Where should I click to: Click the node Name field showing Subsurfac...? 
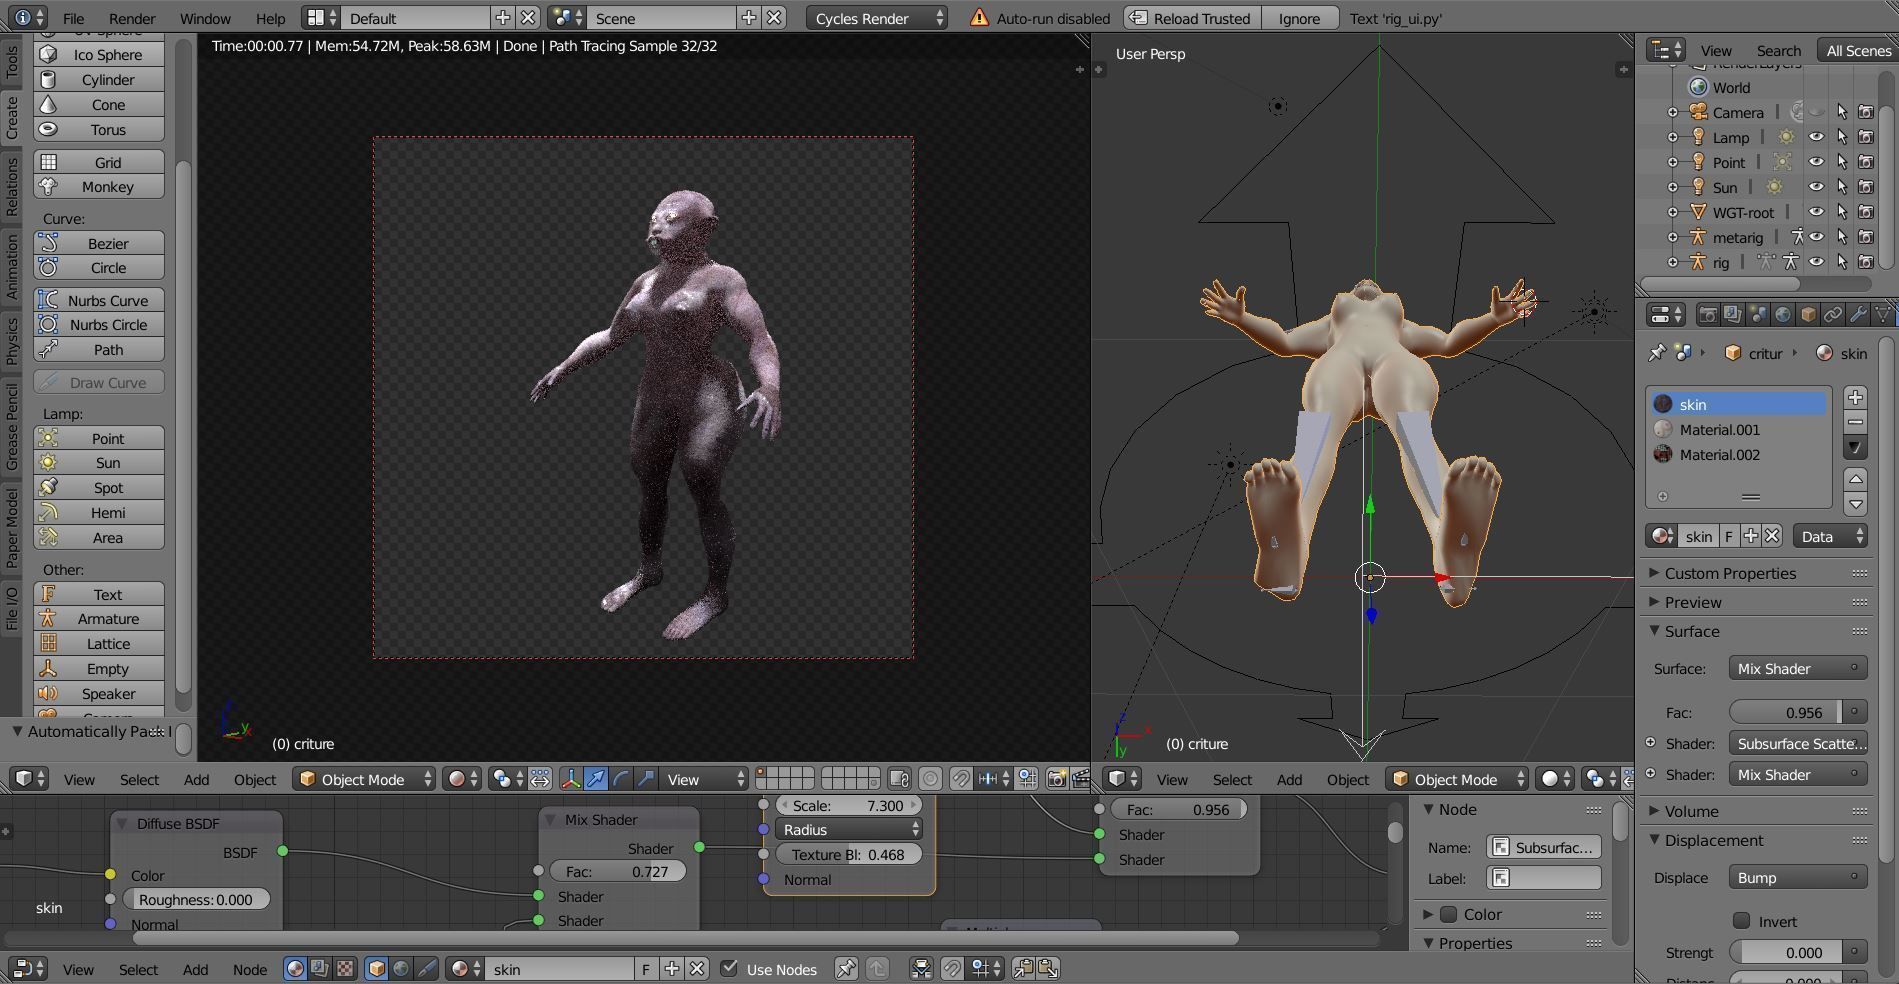tap(1544, 847)
